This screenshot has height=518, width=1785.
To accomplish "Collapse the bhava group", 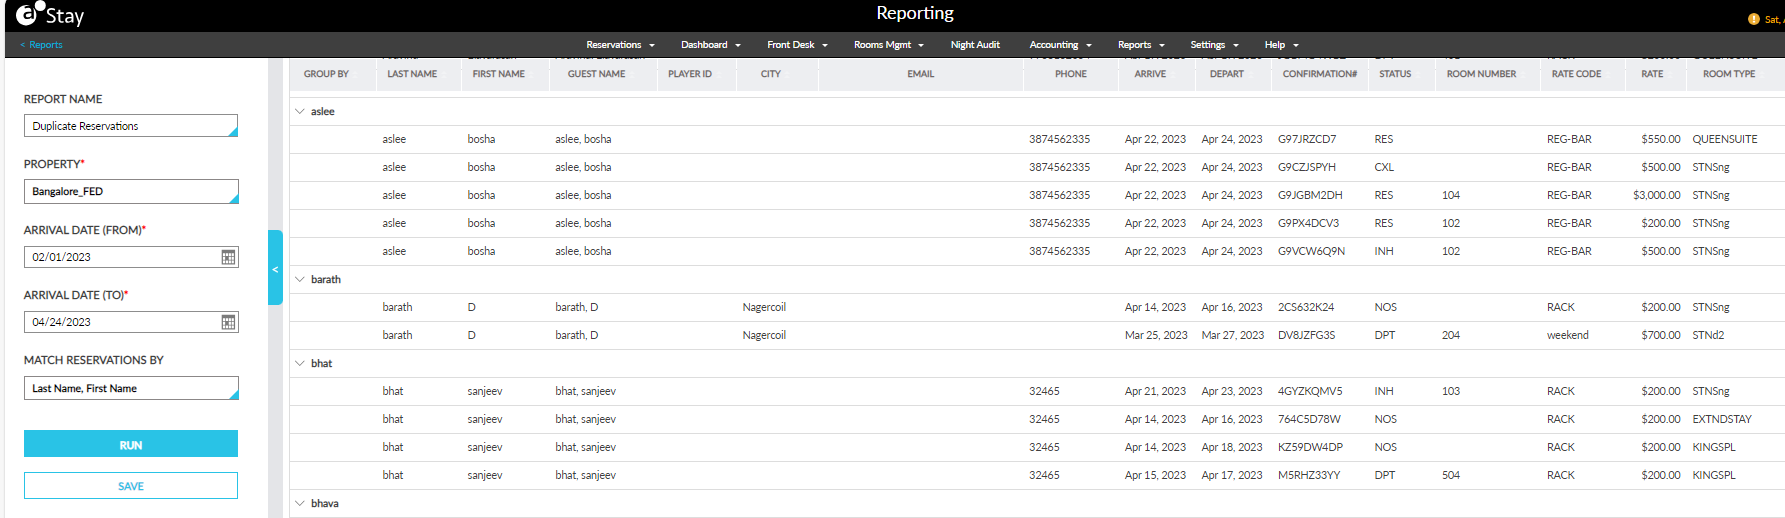I will (x=300, y=503).
